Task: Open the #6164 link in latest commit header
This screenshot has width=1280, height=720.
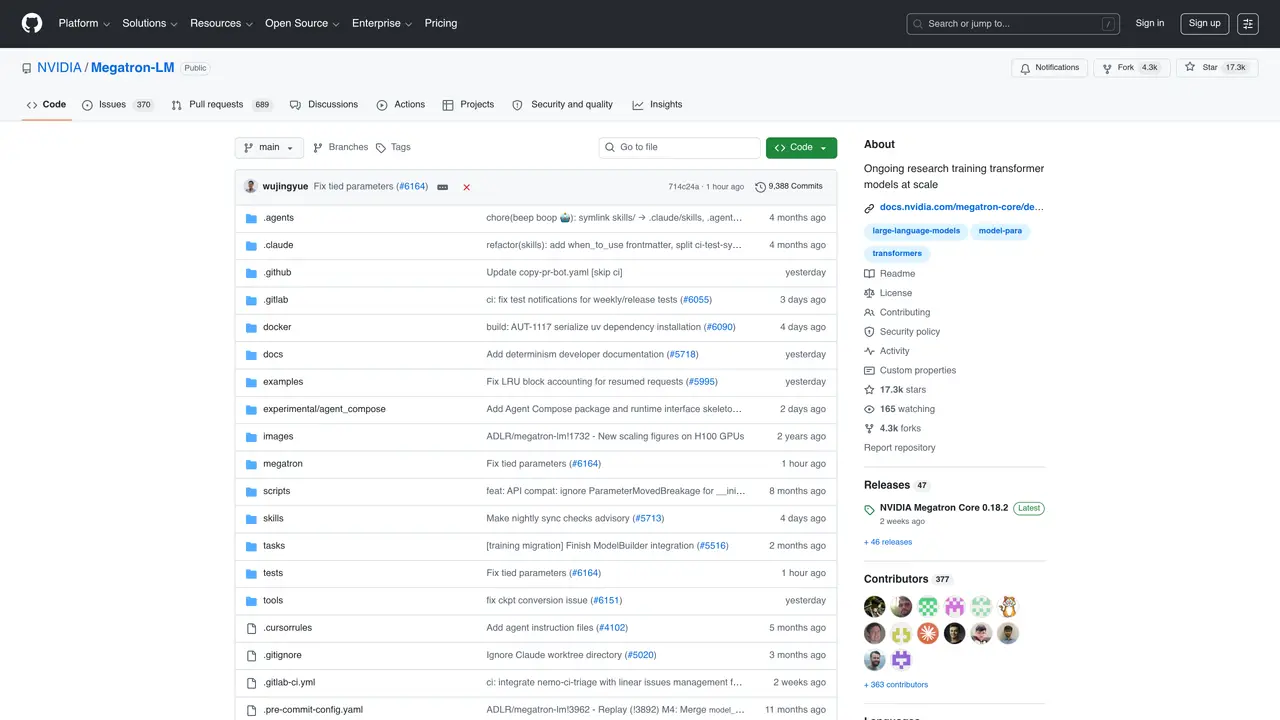Action: coord(412,187)
